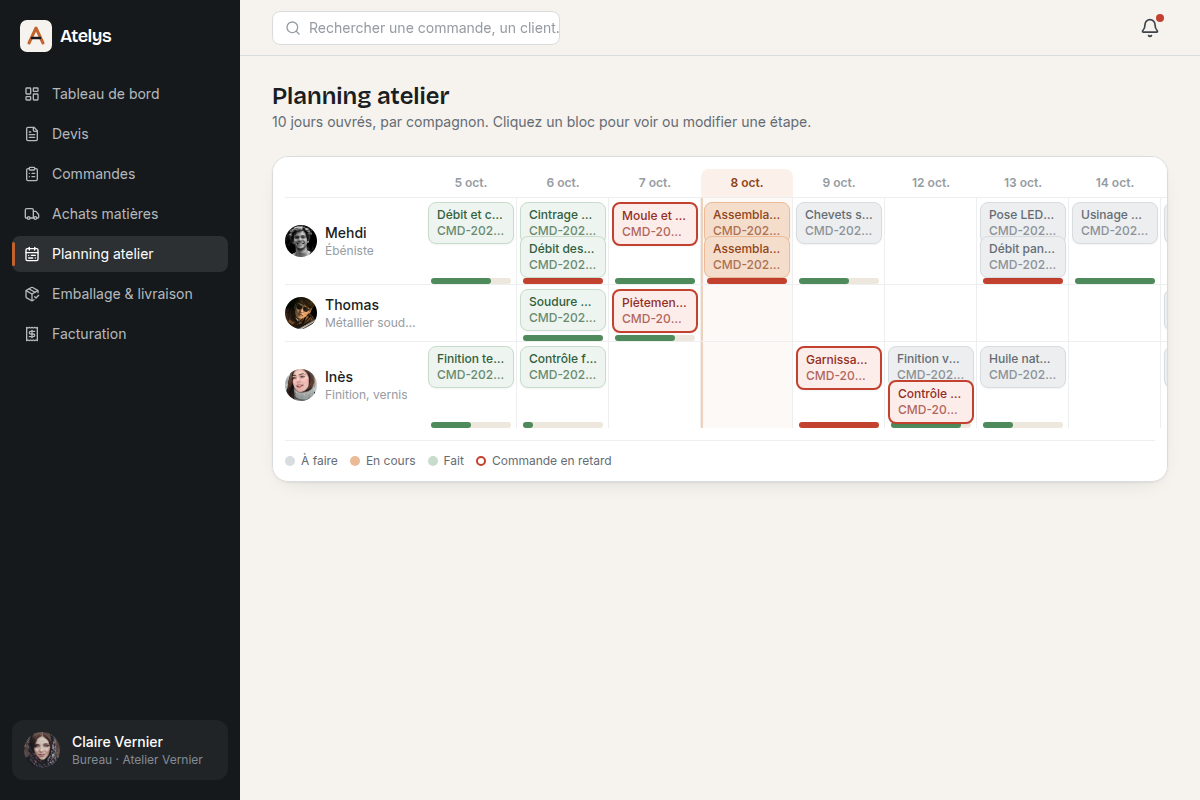The width and height of the screenshot is (1200, 800).
Task: Open the "Finition v..." block on 12 oct.
Action: pyautogui.click(x=931, y=363)
